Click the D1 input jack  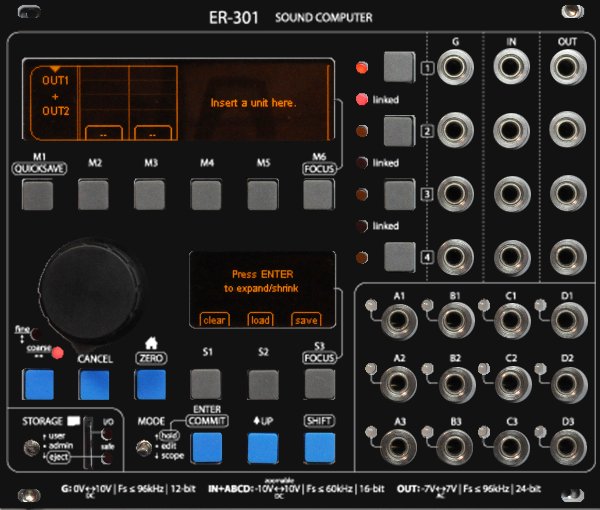point(568,321)
